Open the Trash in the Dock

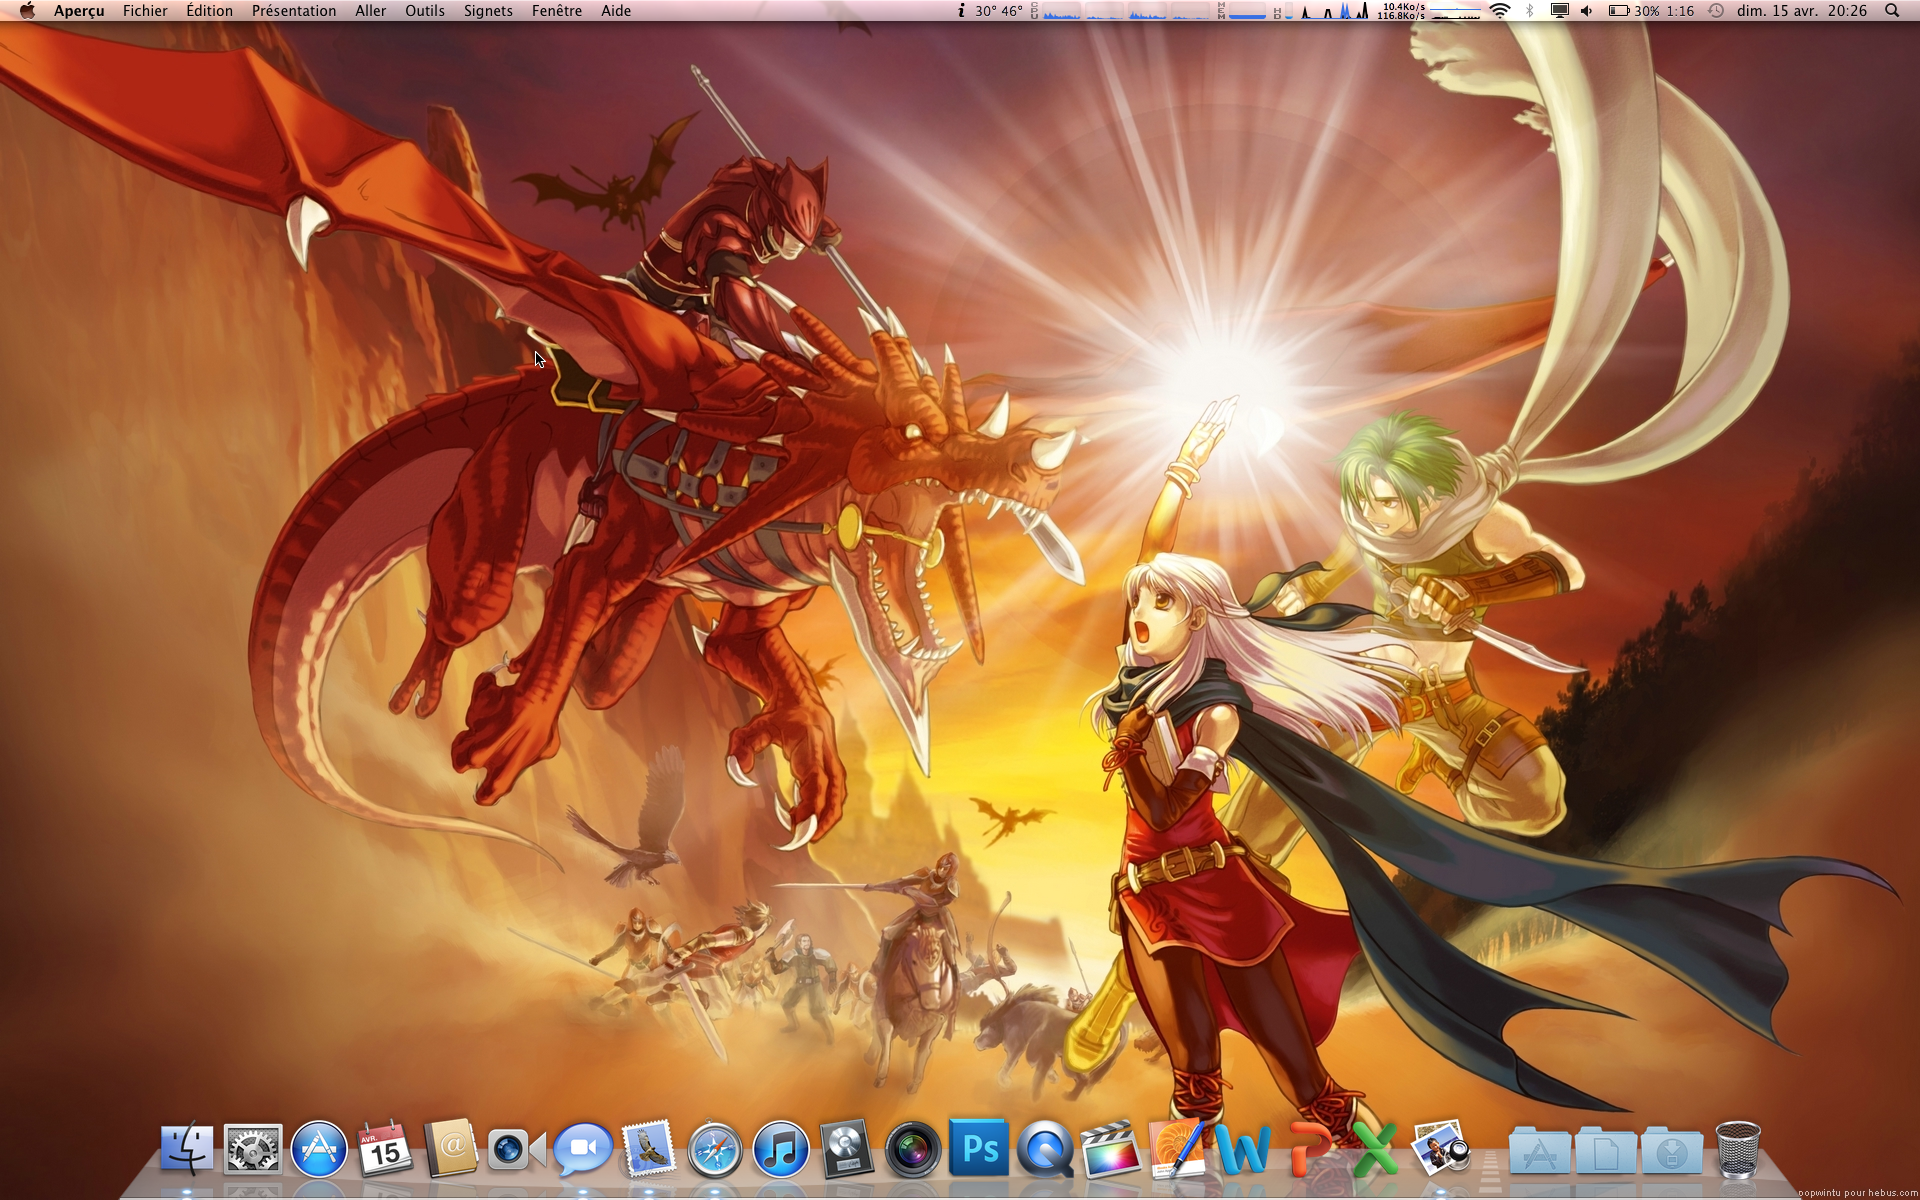click(x=1738, y=1149)
